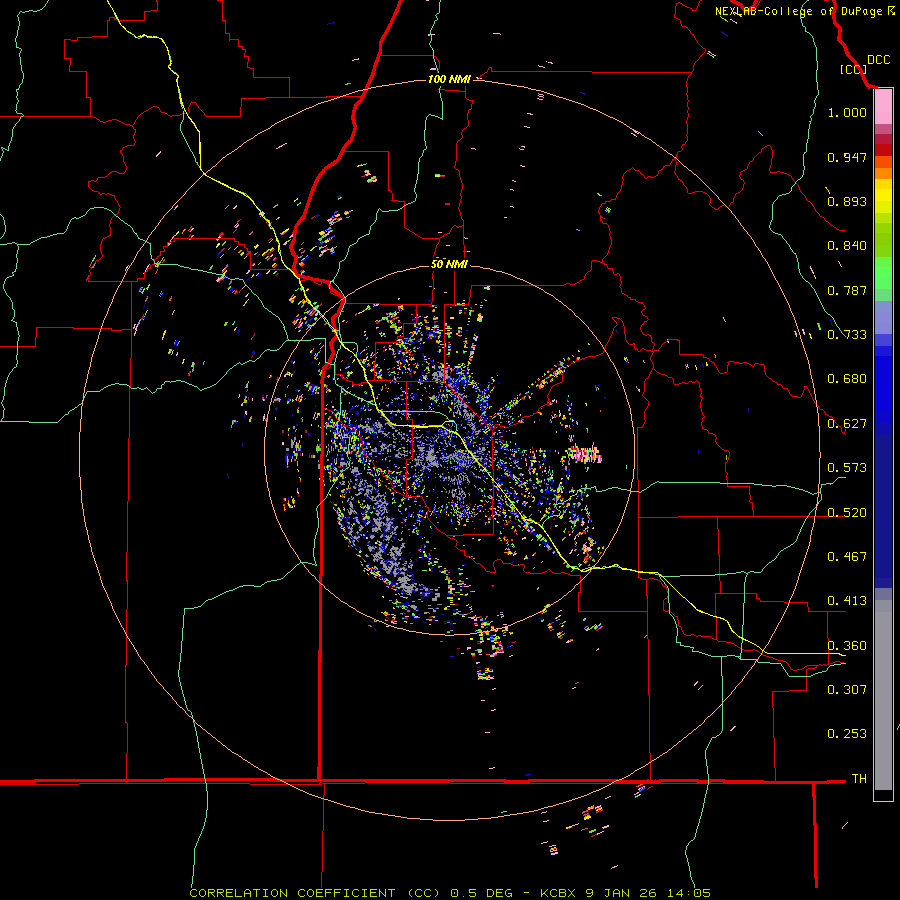Click the DCC label above the color scale
900x900 pixels.
coord(879,60)
